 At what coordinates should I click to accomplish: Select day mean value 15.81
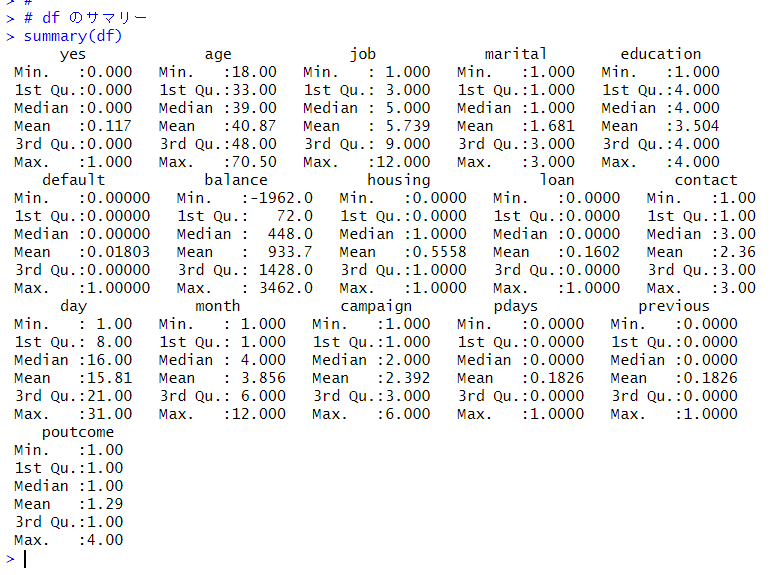109,378
